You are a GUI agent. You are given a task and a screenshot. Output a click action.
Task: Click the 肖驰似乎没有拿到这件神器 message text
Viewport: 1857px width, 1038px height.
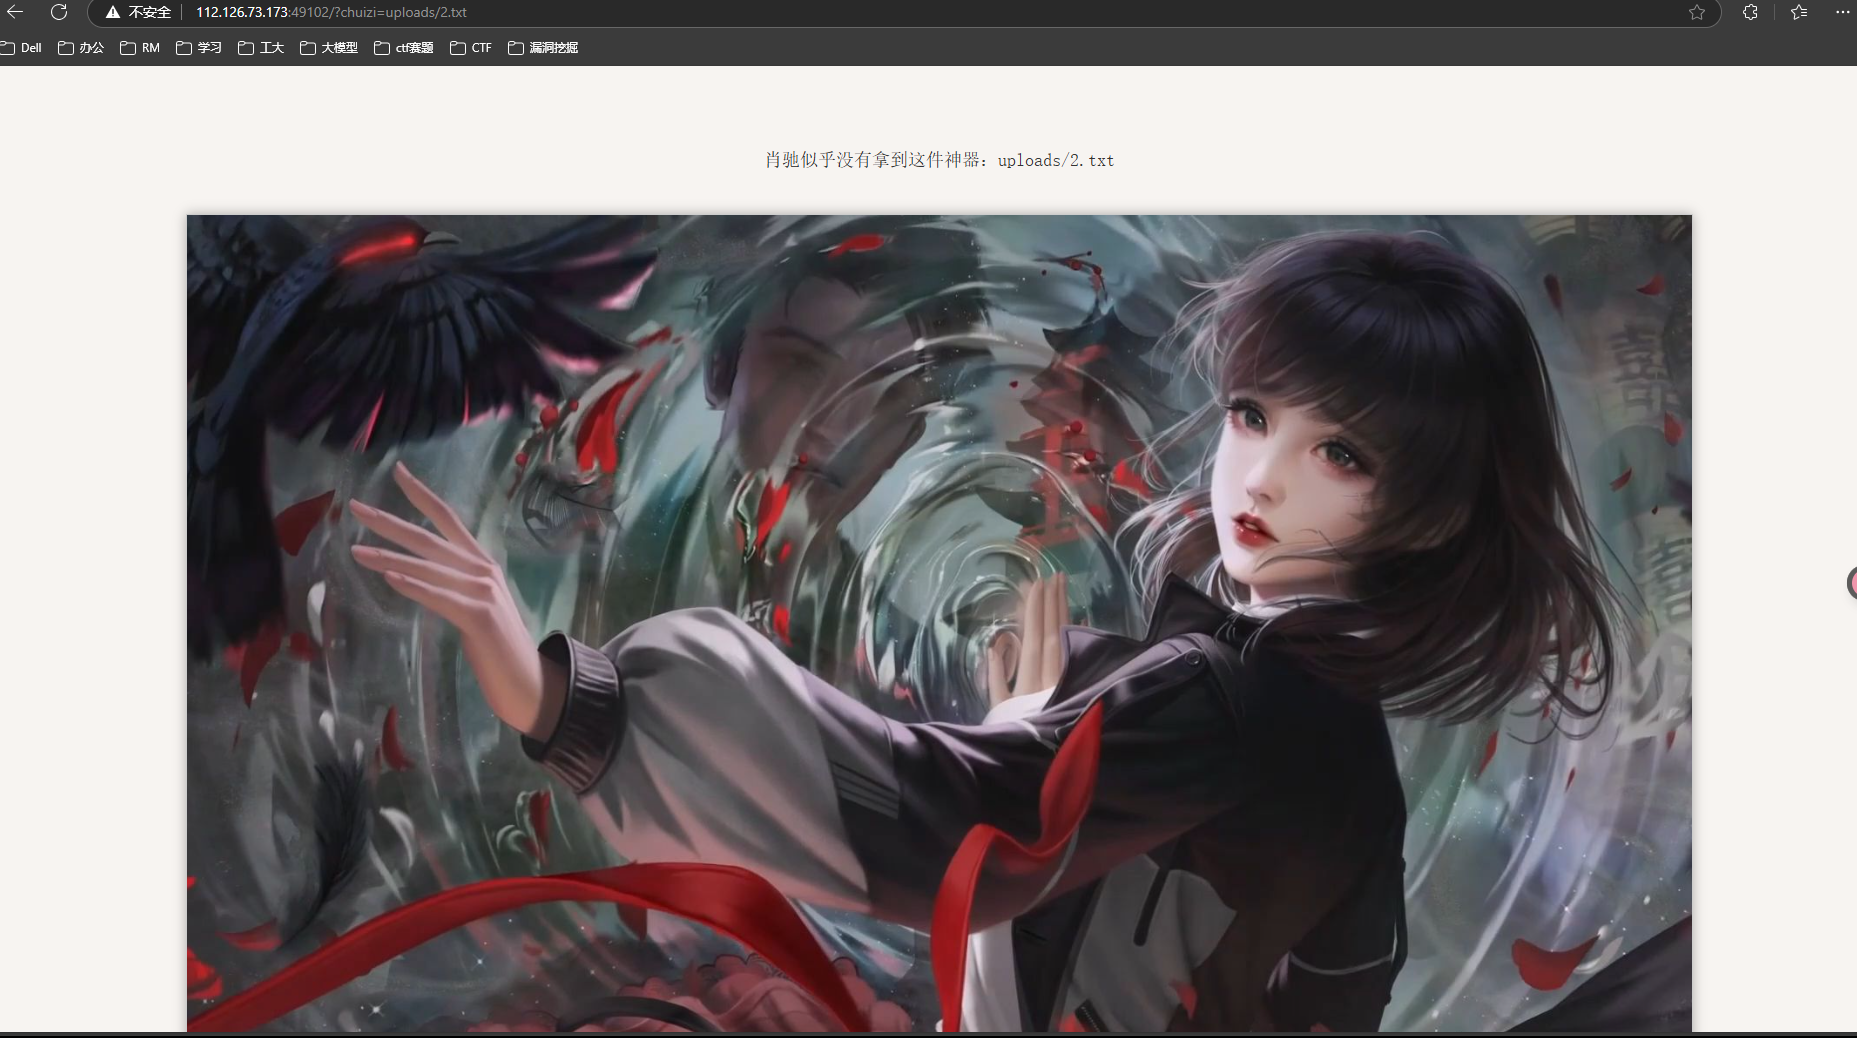coord(939,160)
